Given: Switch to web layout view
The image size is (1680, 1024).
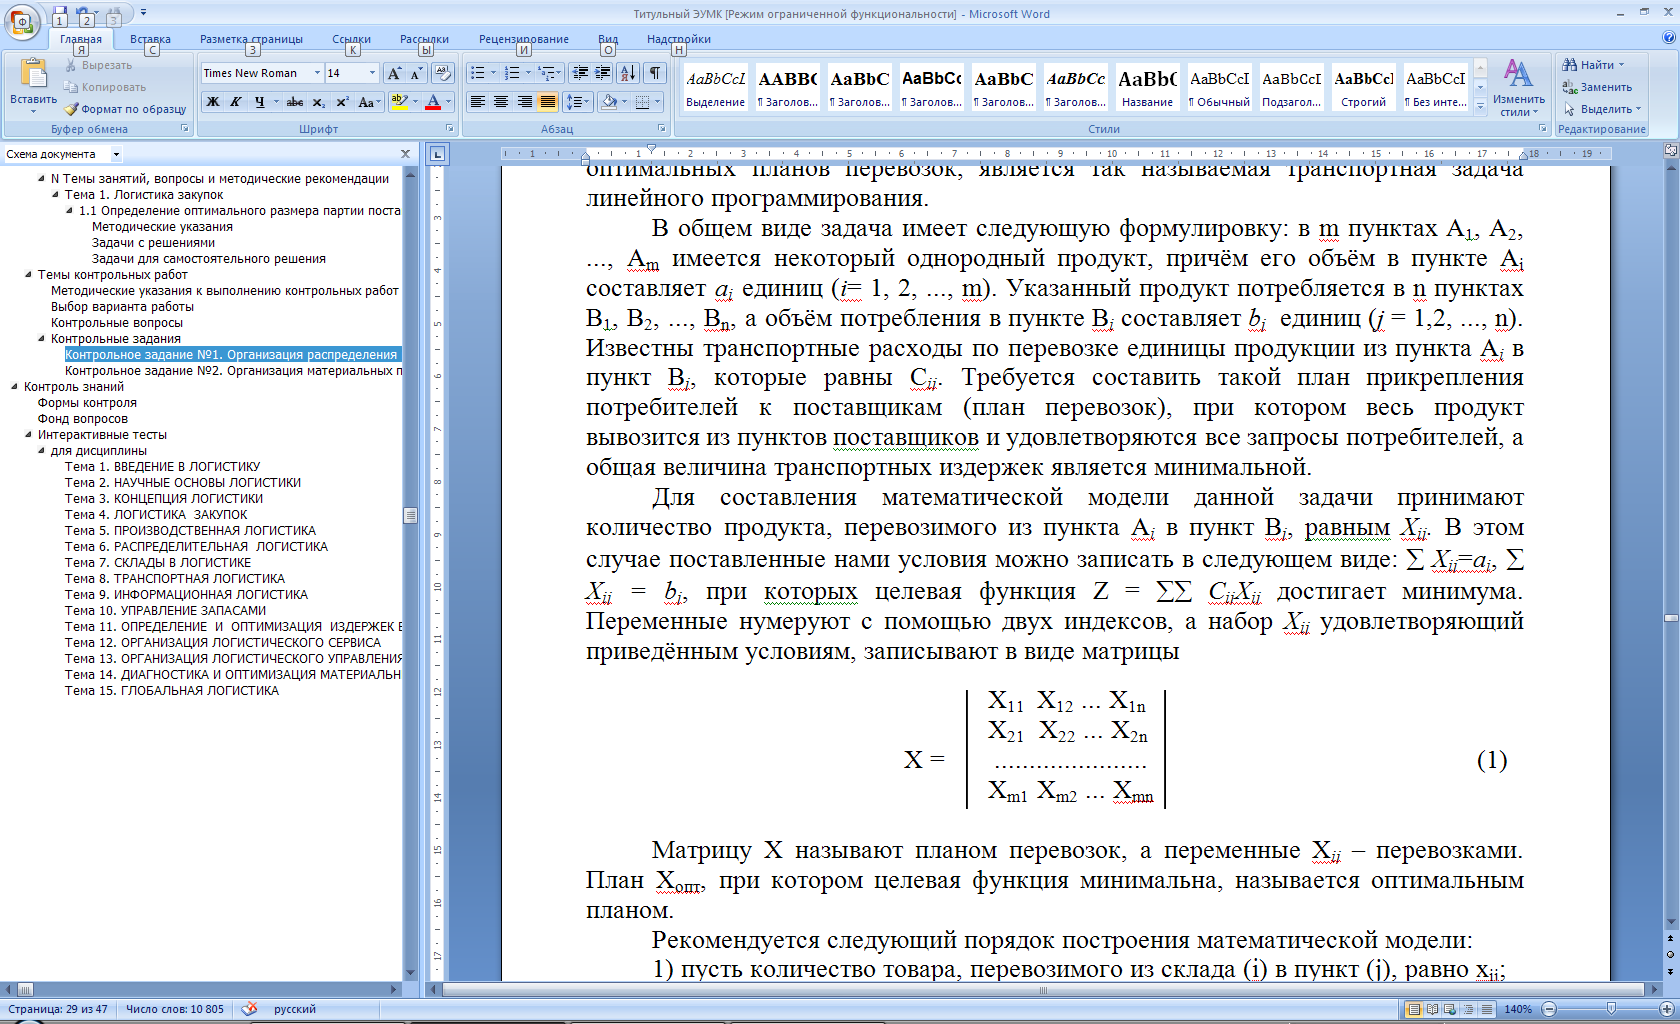Looking at the screenshot, I should tap(1450, 1009).
